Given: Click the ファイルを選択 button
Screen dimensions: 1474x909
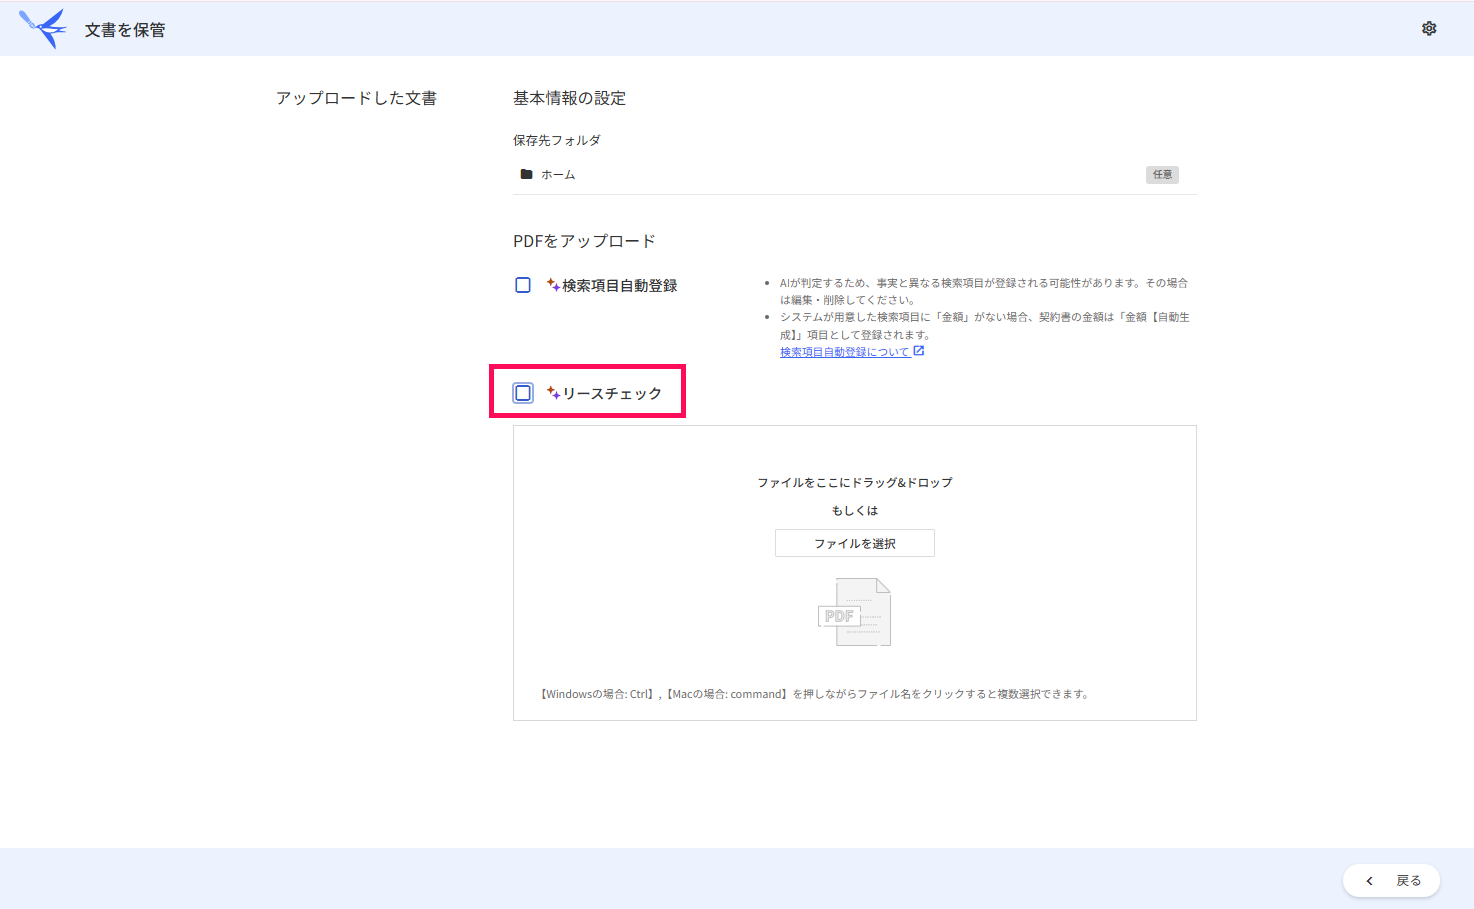Looking at the screenshot, I should (x=854, y=542).
